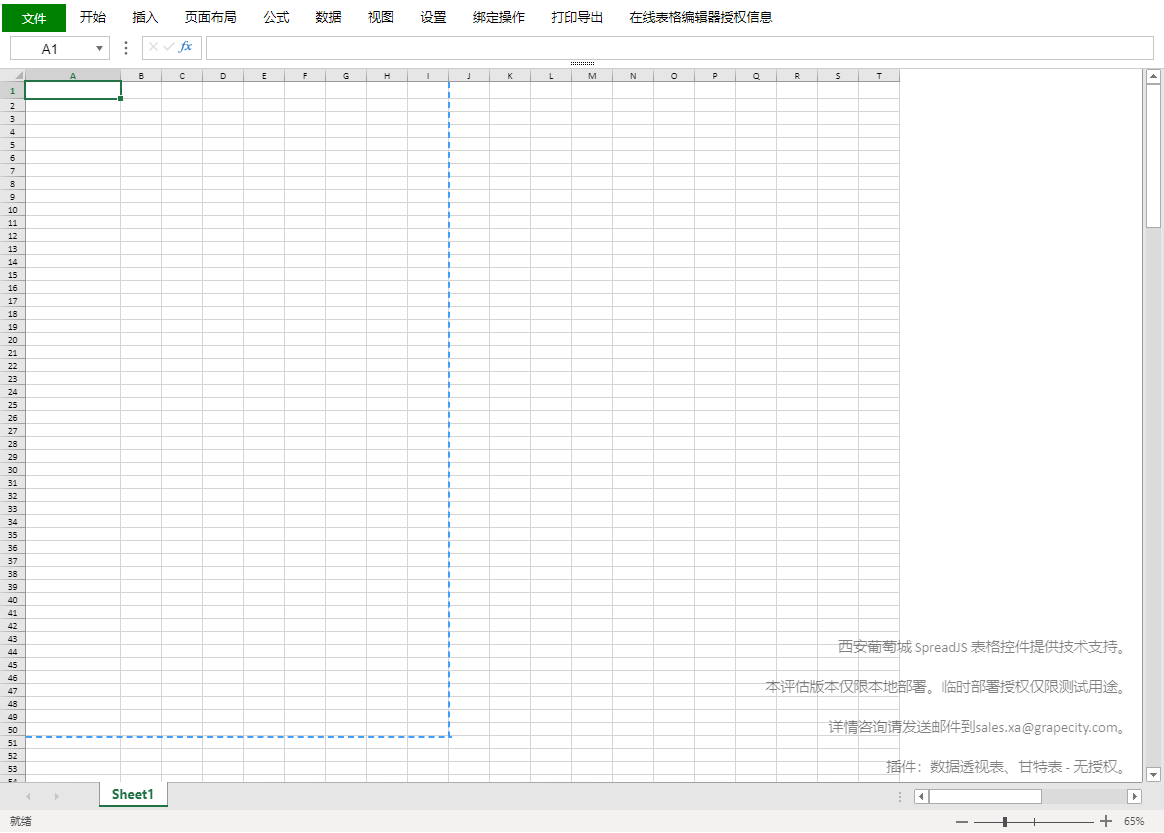Open the 公式 formulas tab
Screen dimensions: 1164x833
pos(276,18)
